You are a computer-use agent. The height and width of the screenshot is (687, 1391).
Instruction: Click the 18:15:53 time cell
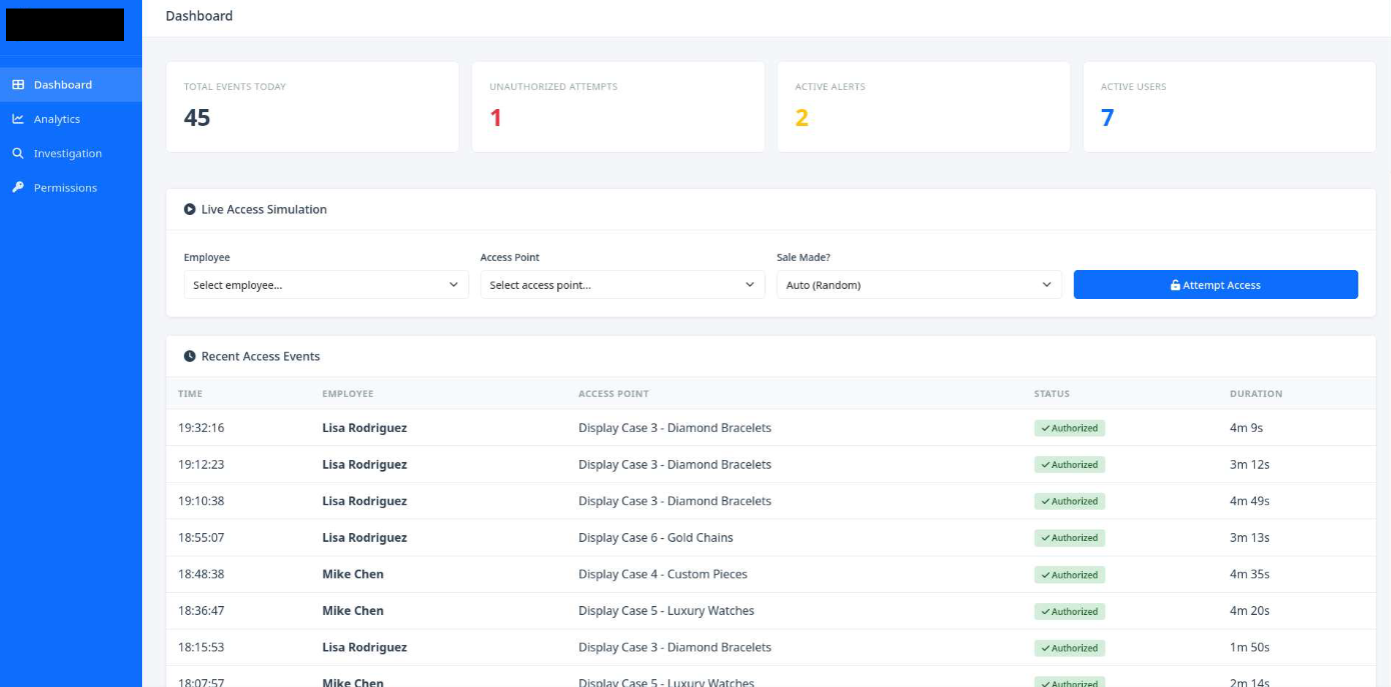click(x=201, y=648)
